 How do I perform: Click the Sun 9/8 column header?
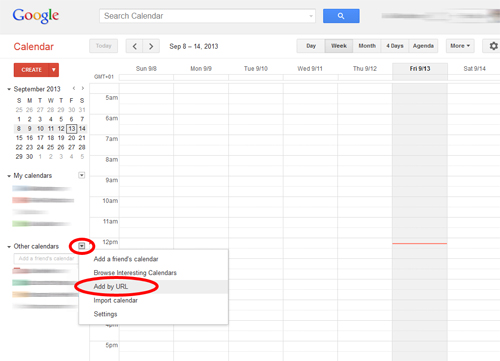146,69
